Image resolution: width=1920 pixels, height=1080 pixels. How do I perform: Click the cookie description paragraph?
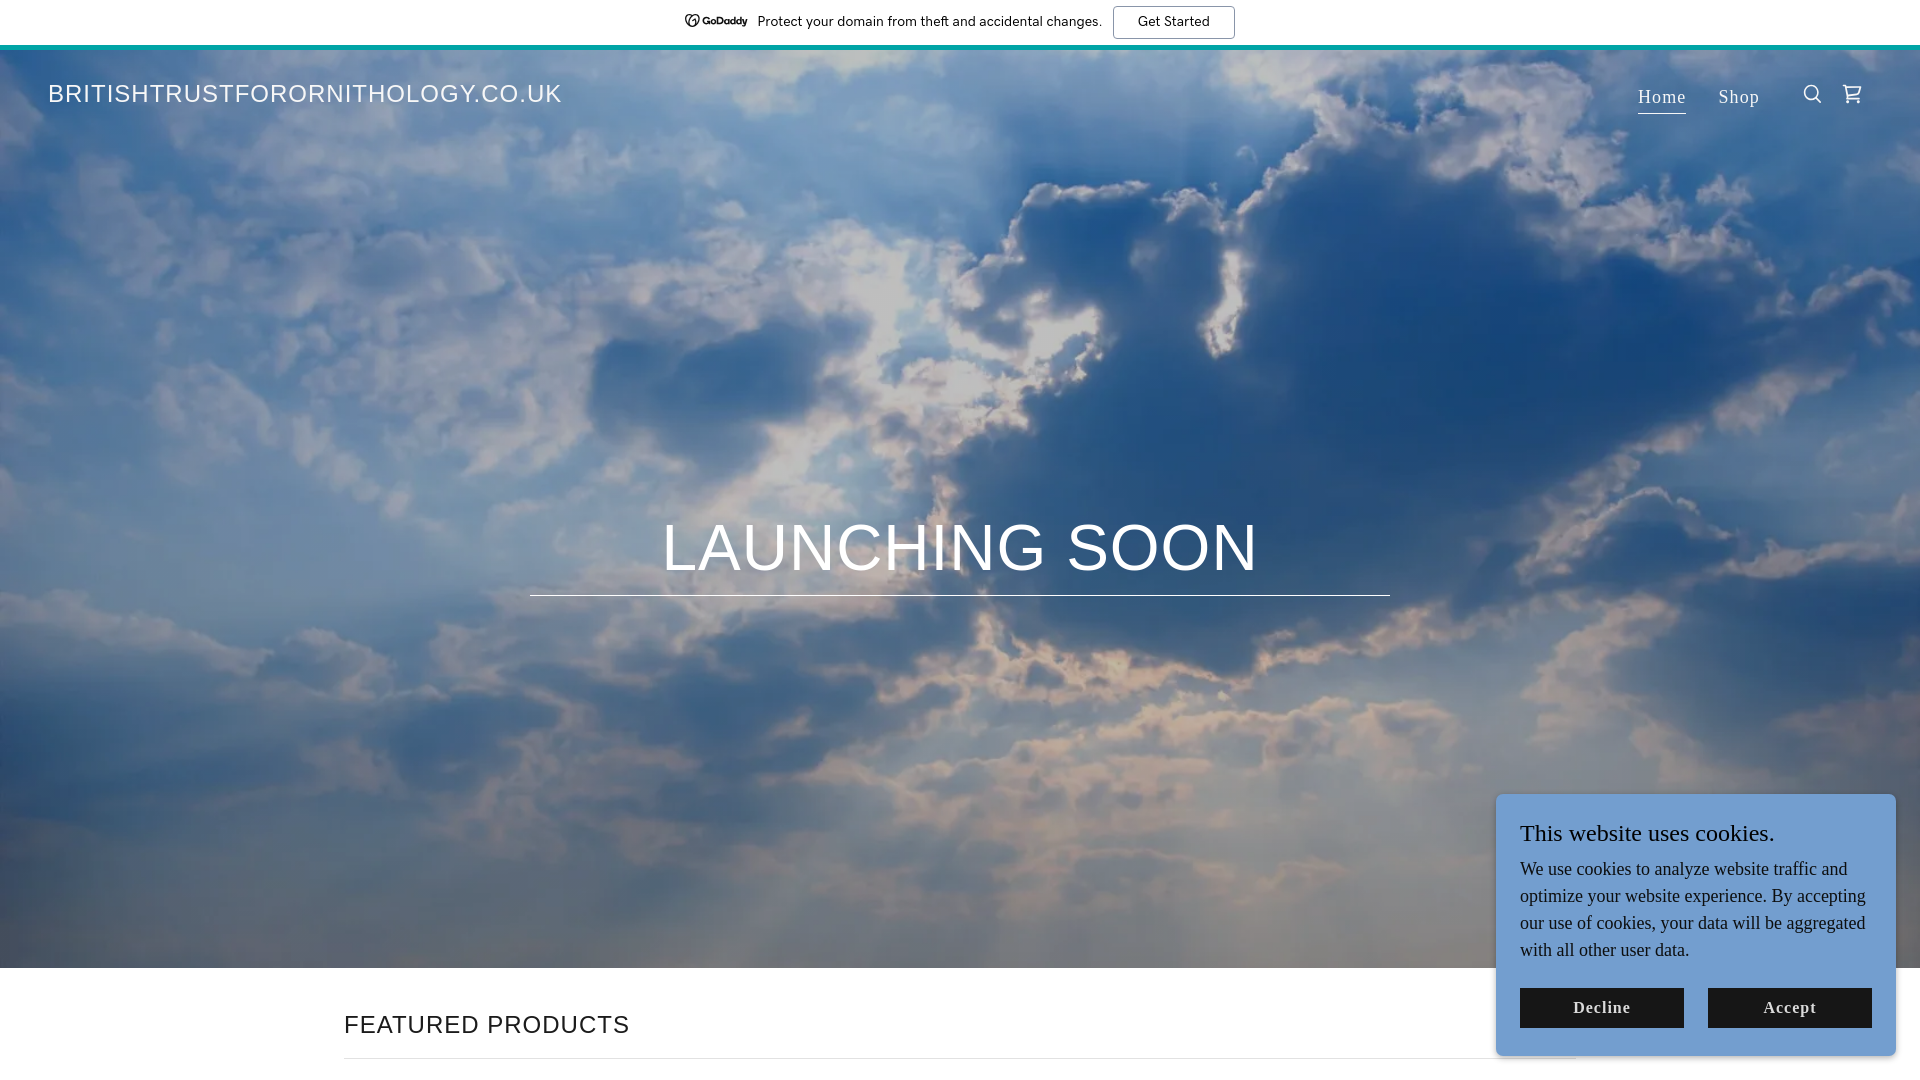tap(1693, 910)
